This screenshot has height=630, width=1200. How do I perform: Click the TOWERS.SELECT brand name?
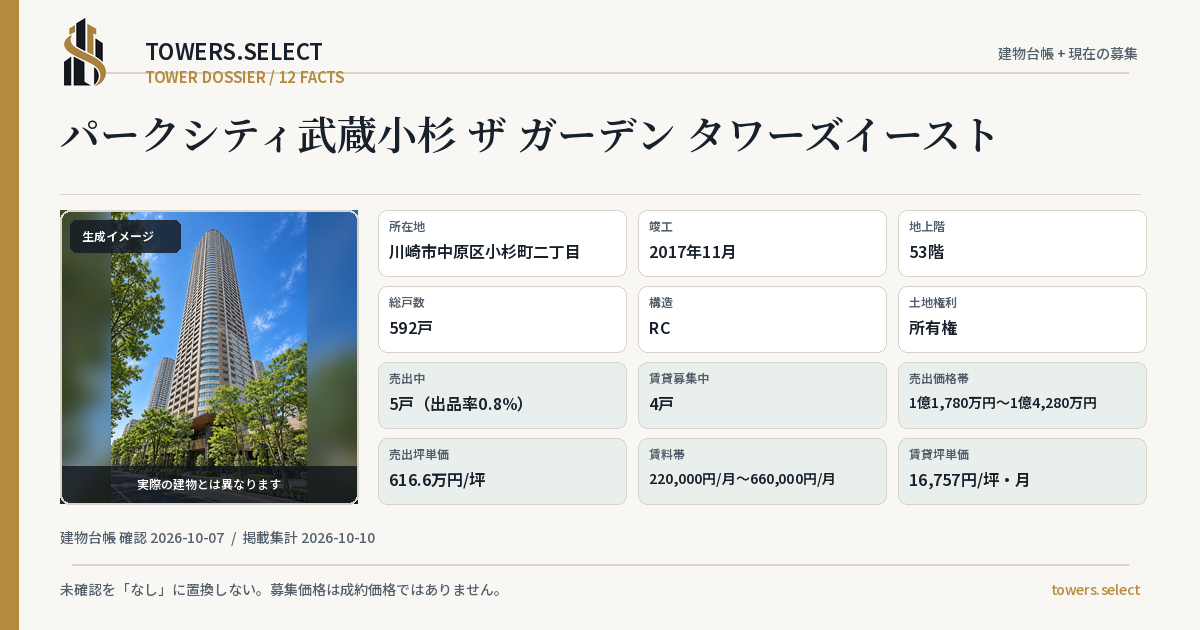[234, 52]
